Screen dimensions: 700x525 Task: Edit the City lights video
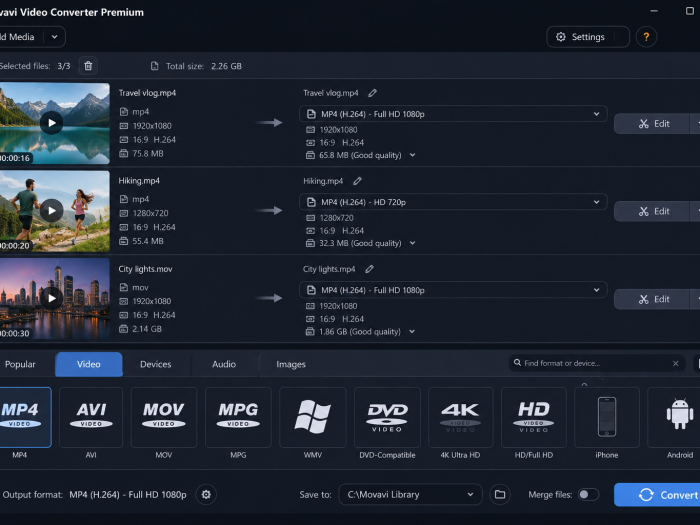tap(654, 299)
